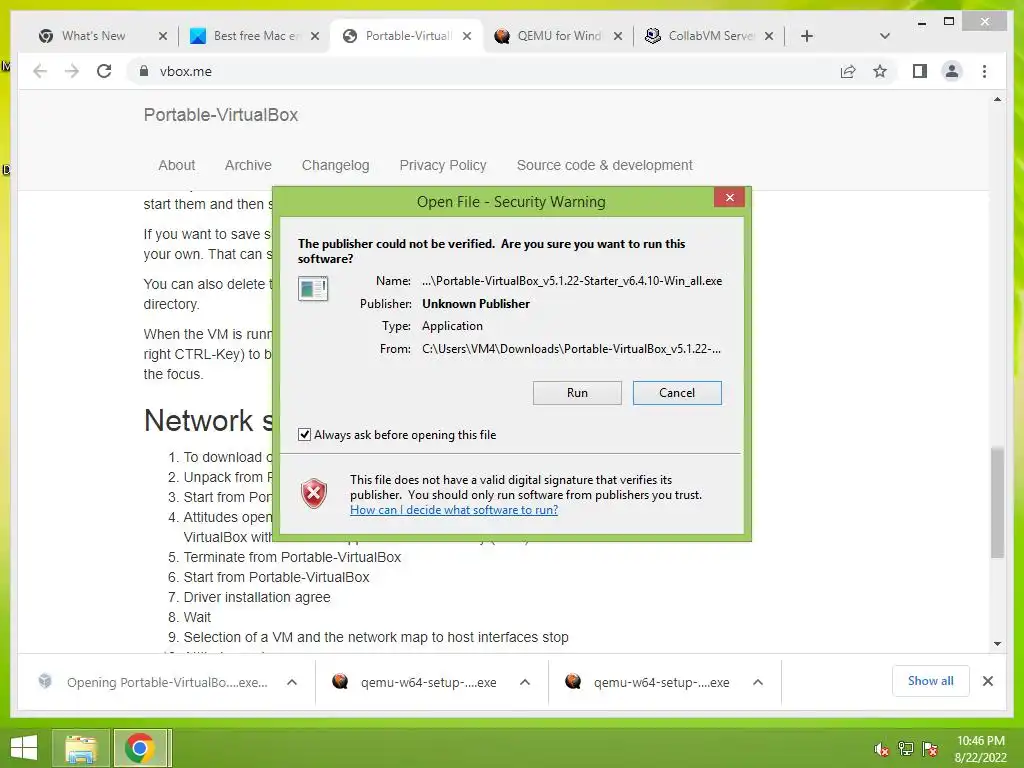
Task: Click Cancel in the Security Warning dialog
Action: [677, 393]
